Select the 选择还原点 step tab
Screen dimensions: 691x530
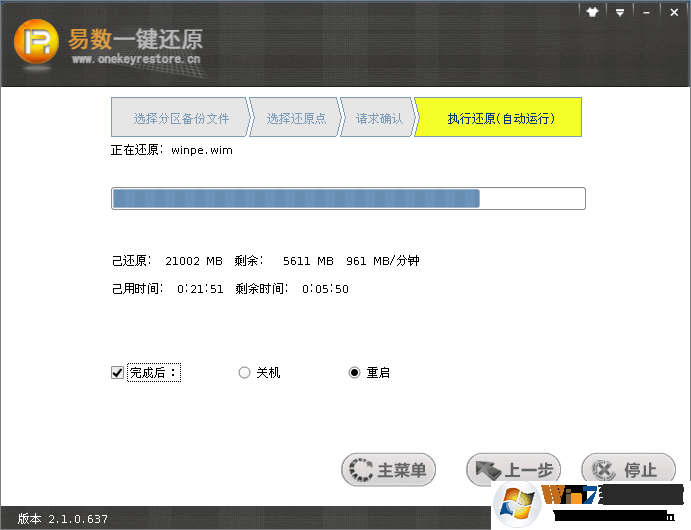pos(296,118)
